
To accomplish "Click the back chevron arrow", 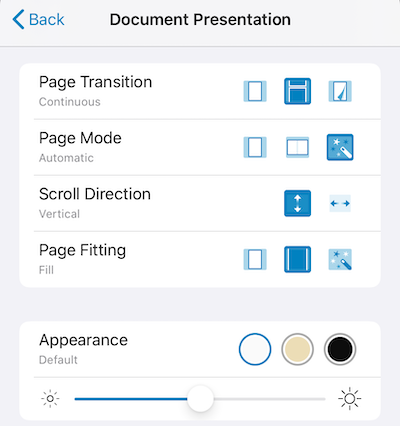I will pyautogui.click(x=18, y=19).
